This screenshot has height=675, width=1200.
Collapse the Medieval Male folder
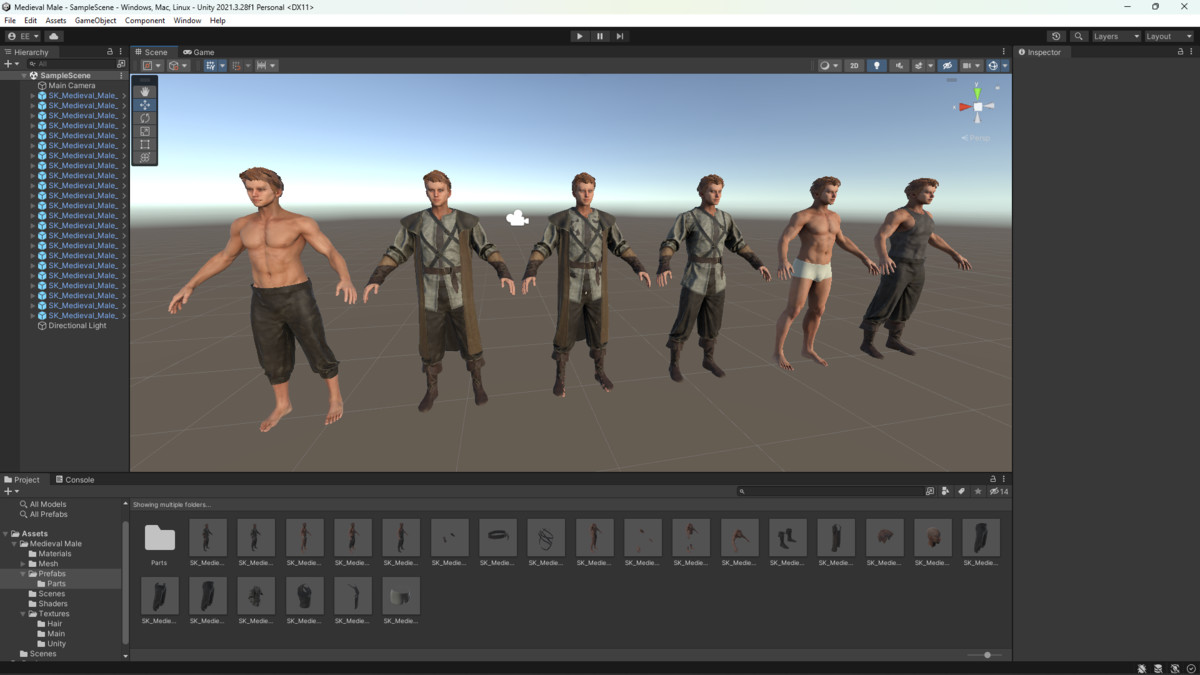pyautogui.click(x=14, y=544)
